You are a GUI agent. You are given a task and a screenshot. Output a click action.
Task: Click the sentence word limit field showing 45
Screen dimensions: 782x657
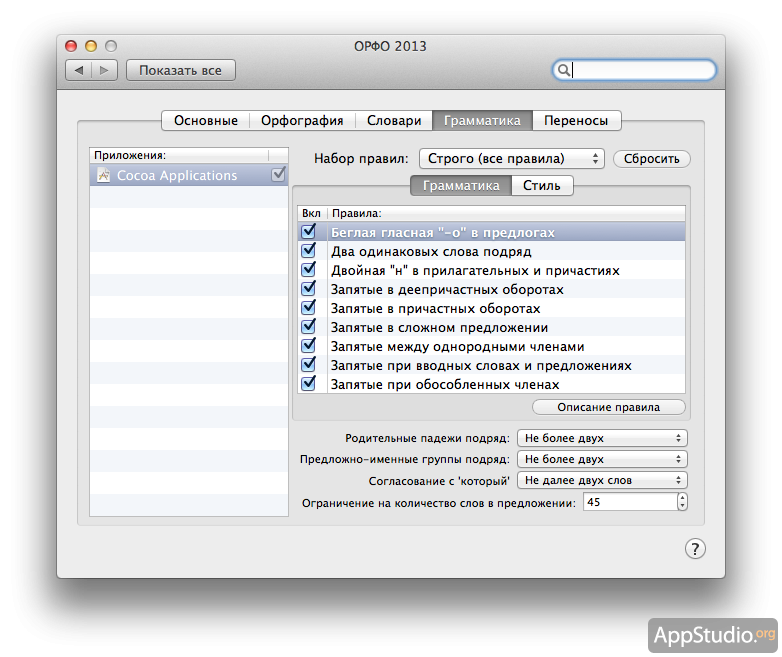pos(630,502)
